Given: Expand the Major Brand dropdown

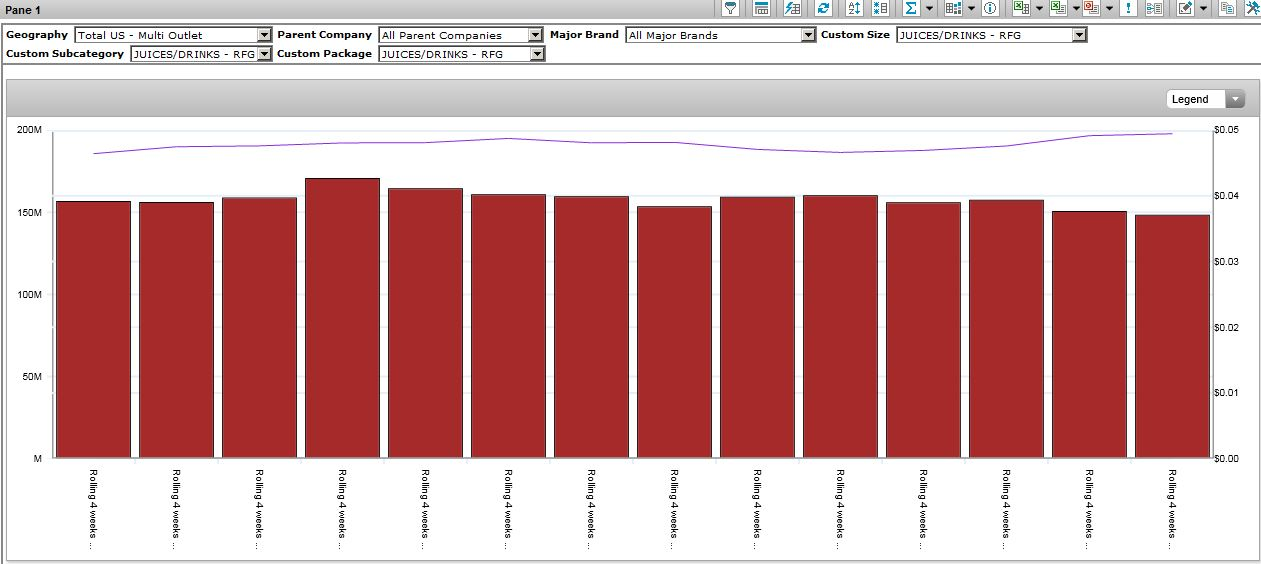Looking at the screenshot, I should tap(808, 35).
